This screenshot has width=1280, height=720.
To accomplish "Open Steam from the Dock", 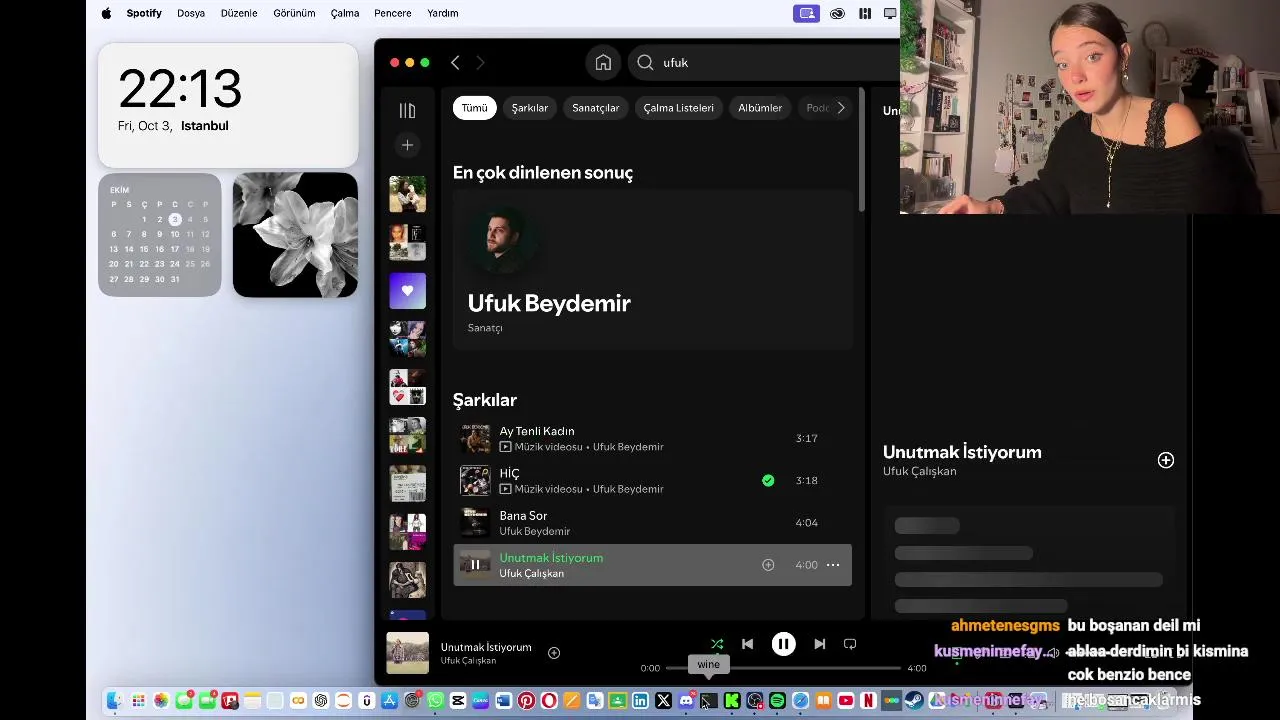I will tap(914, 701).
